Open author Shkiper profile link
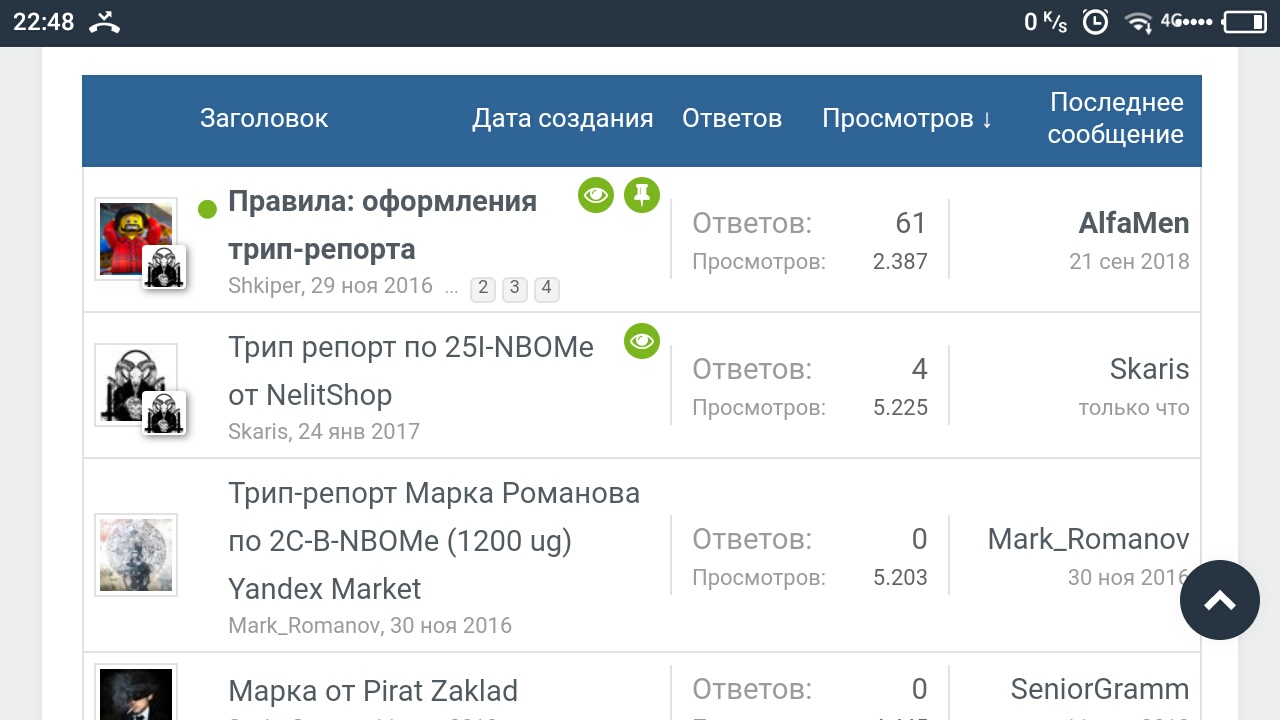This screenshot has height=720, width=1280. pos(264,286)
